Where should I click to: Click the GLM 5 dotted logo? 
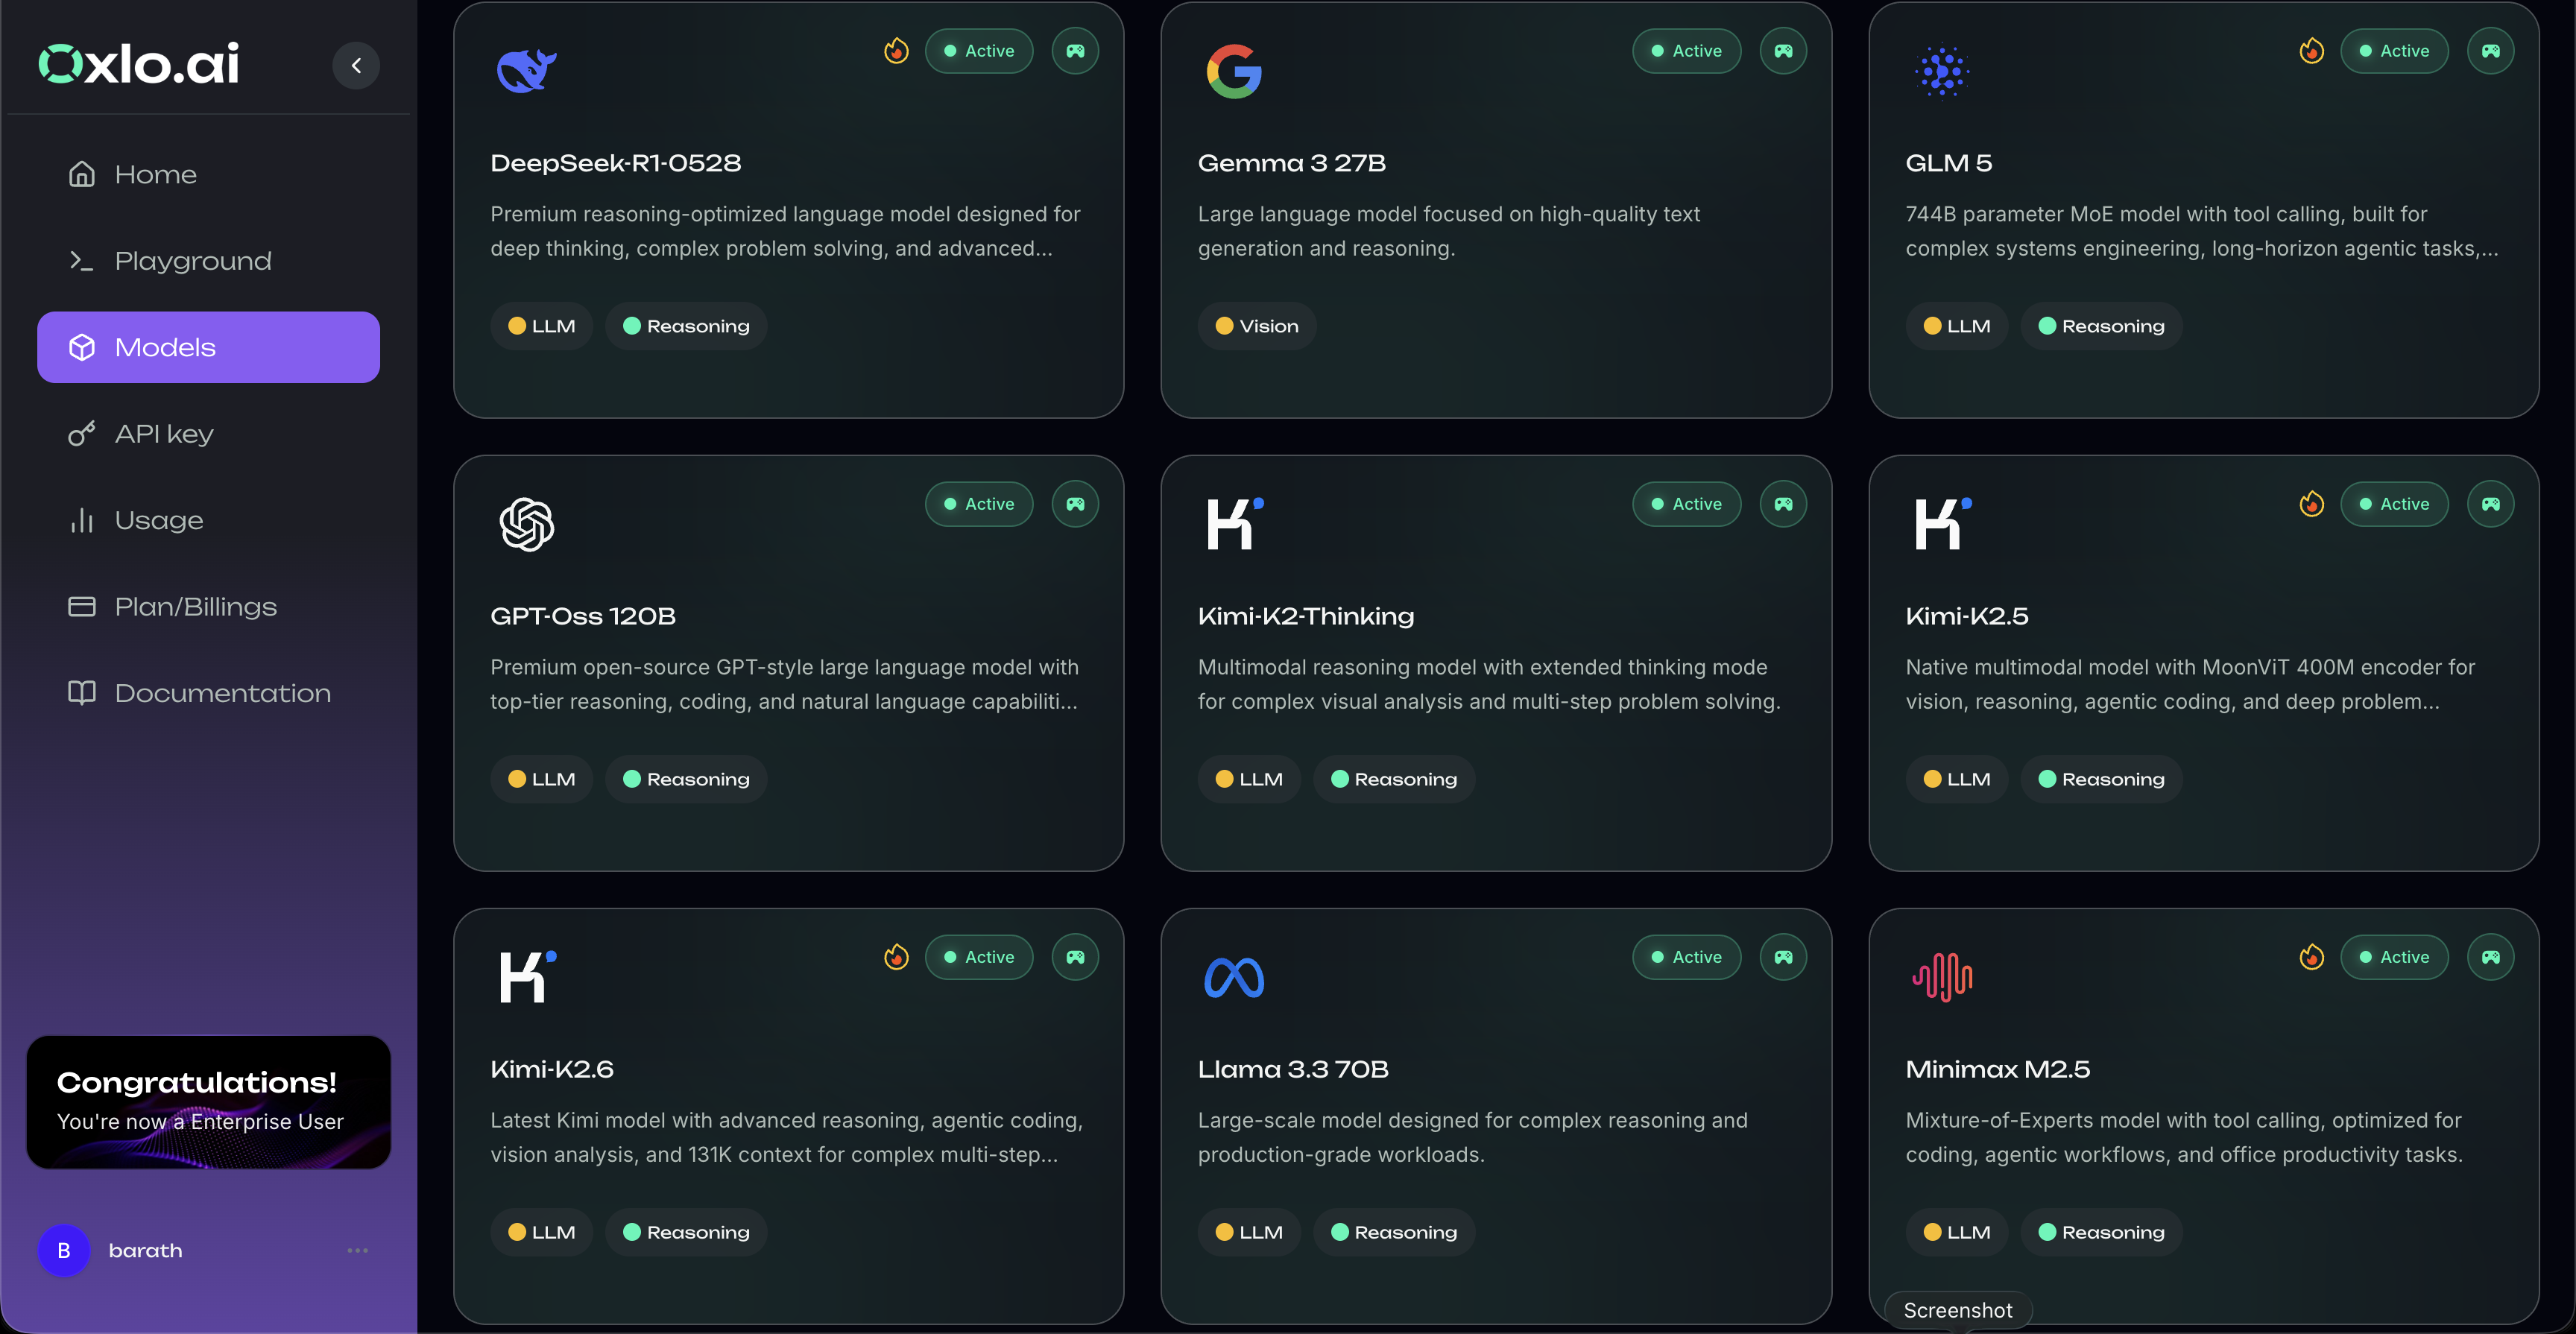[x=1942, y=71]
